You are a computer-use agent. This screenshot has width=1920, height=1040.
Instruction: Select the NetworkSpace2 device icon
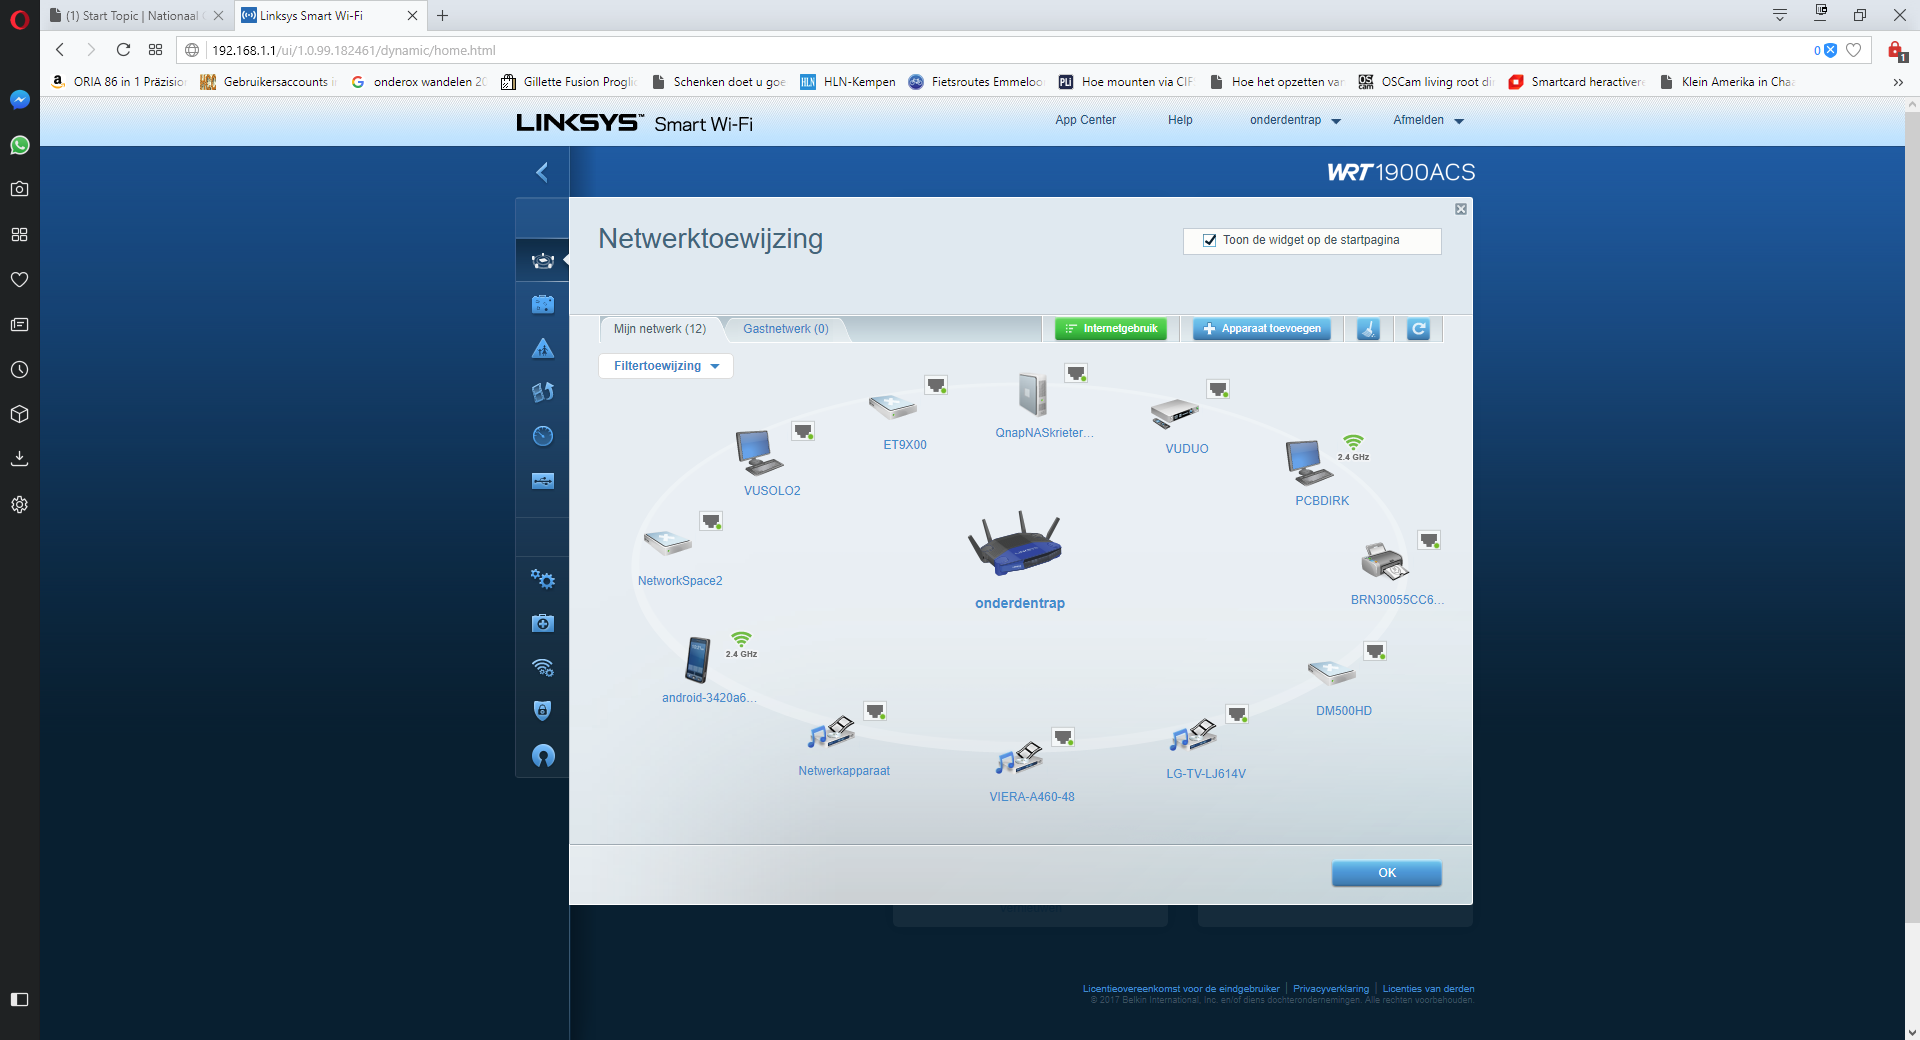click(x=668, y=542)
